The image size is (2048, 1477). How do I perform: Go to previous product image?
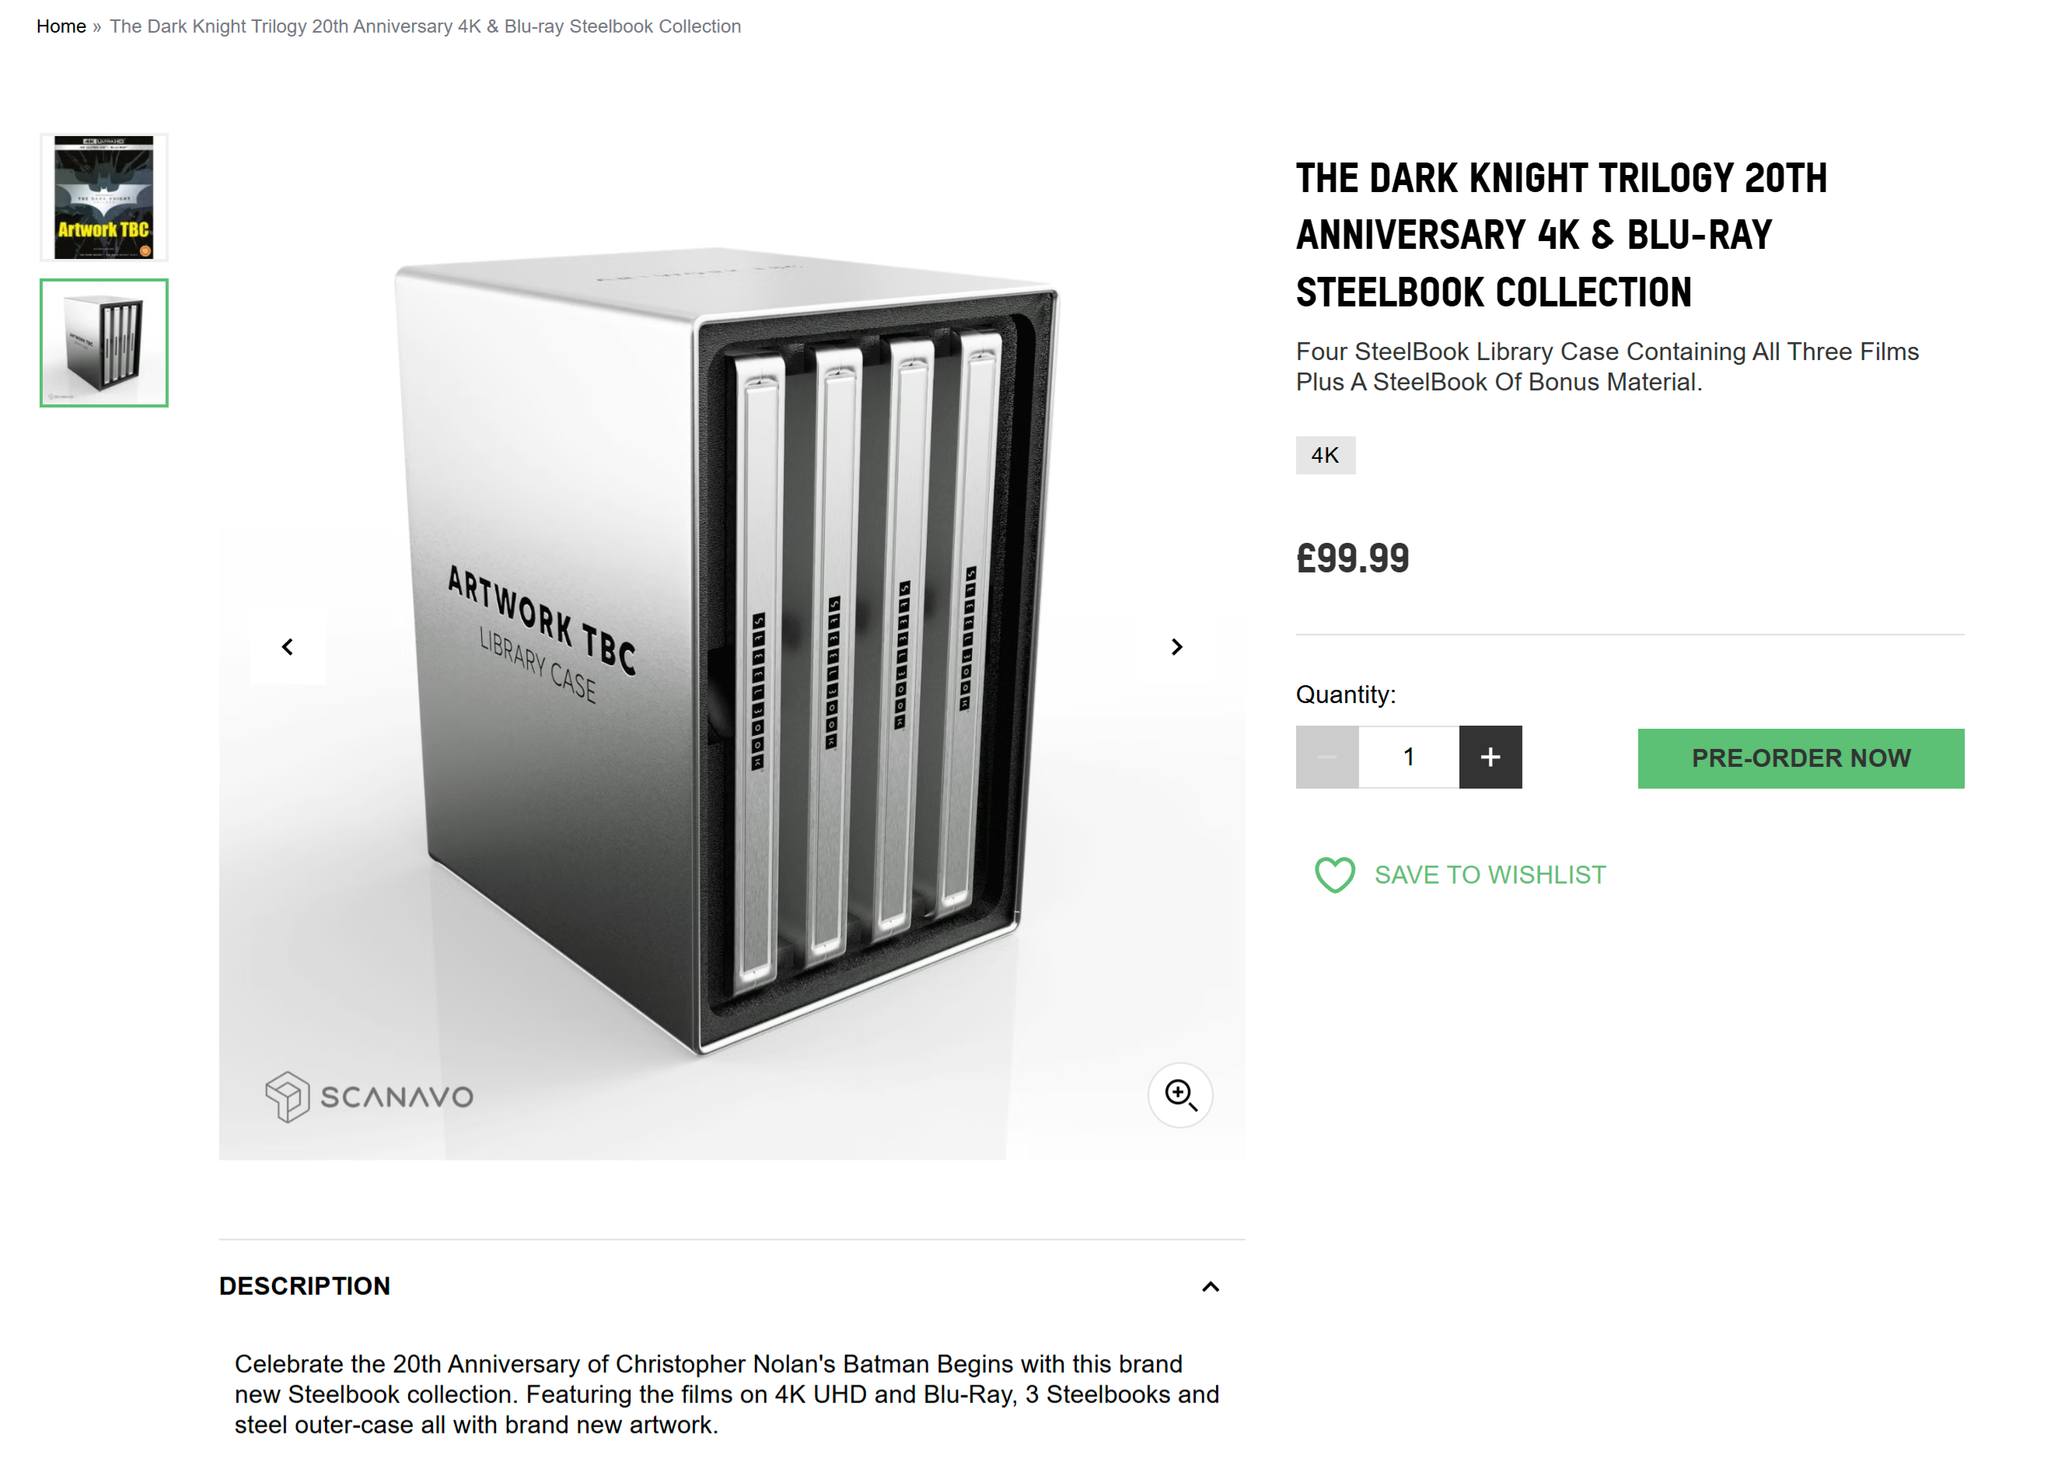tap(288, 647)
